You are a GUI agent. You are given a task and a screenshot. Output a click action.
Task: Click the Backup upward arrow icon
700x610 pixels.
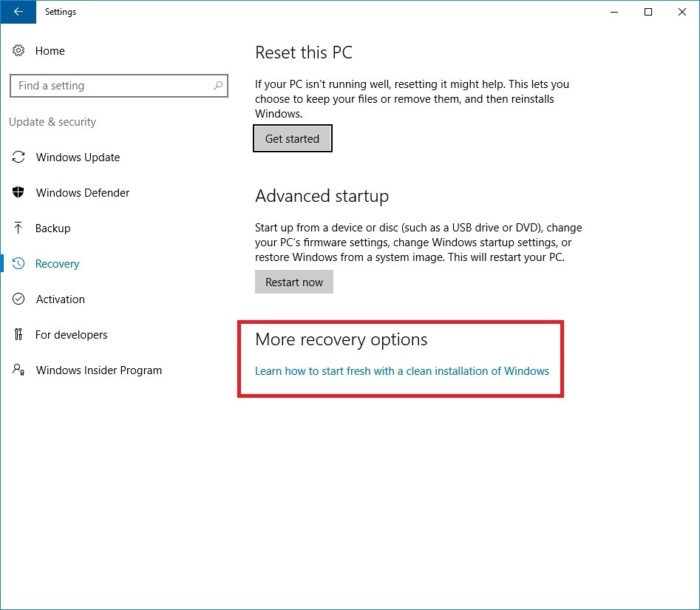tap(18, 228)
